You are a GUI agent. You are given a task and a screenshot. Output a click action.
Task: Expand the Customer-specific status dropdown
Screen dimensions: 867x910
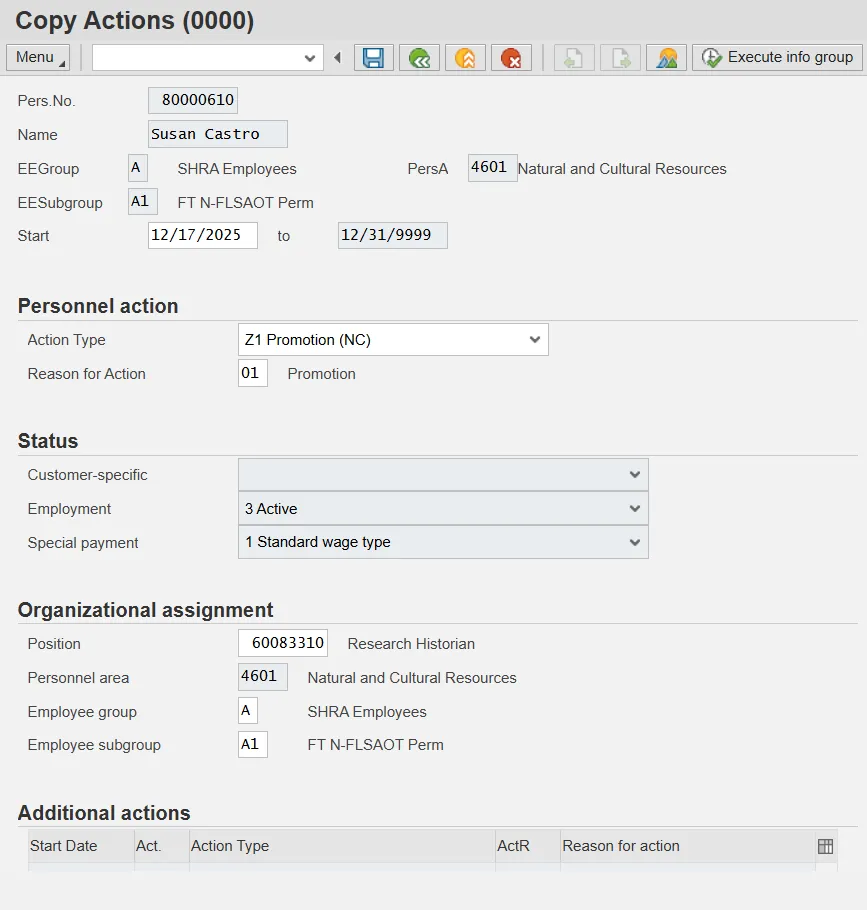point(634,475)
